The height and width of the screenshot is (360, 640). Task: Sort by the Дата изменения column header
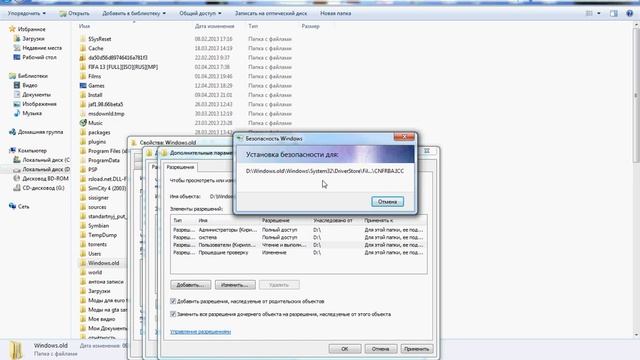pos(215,26)
